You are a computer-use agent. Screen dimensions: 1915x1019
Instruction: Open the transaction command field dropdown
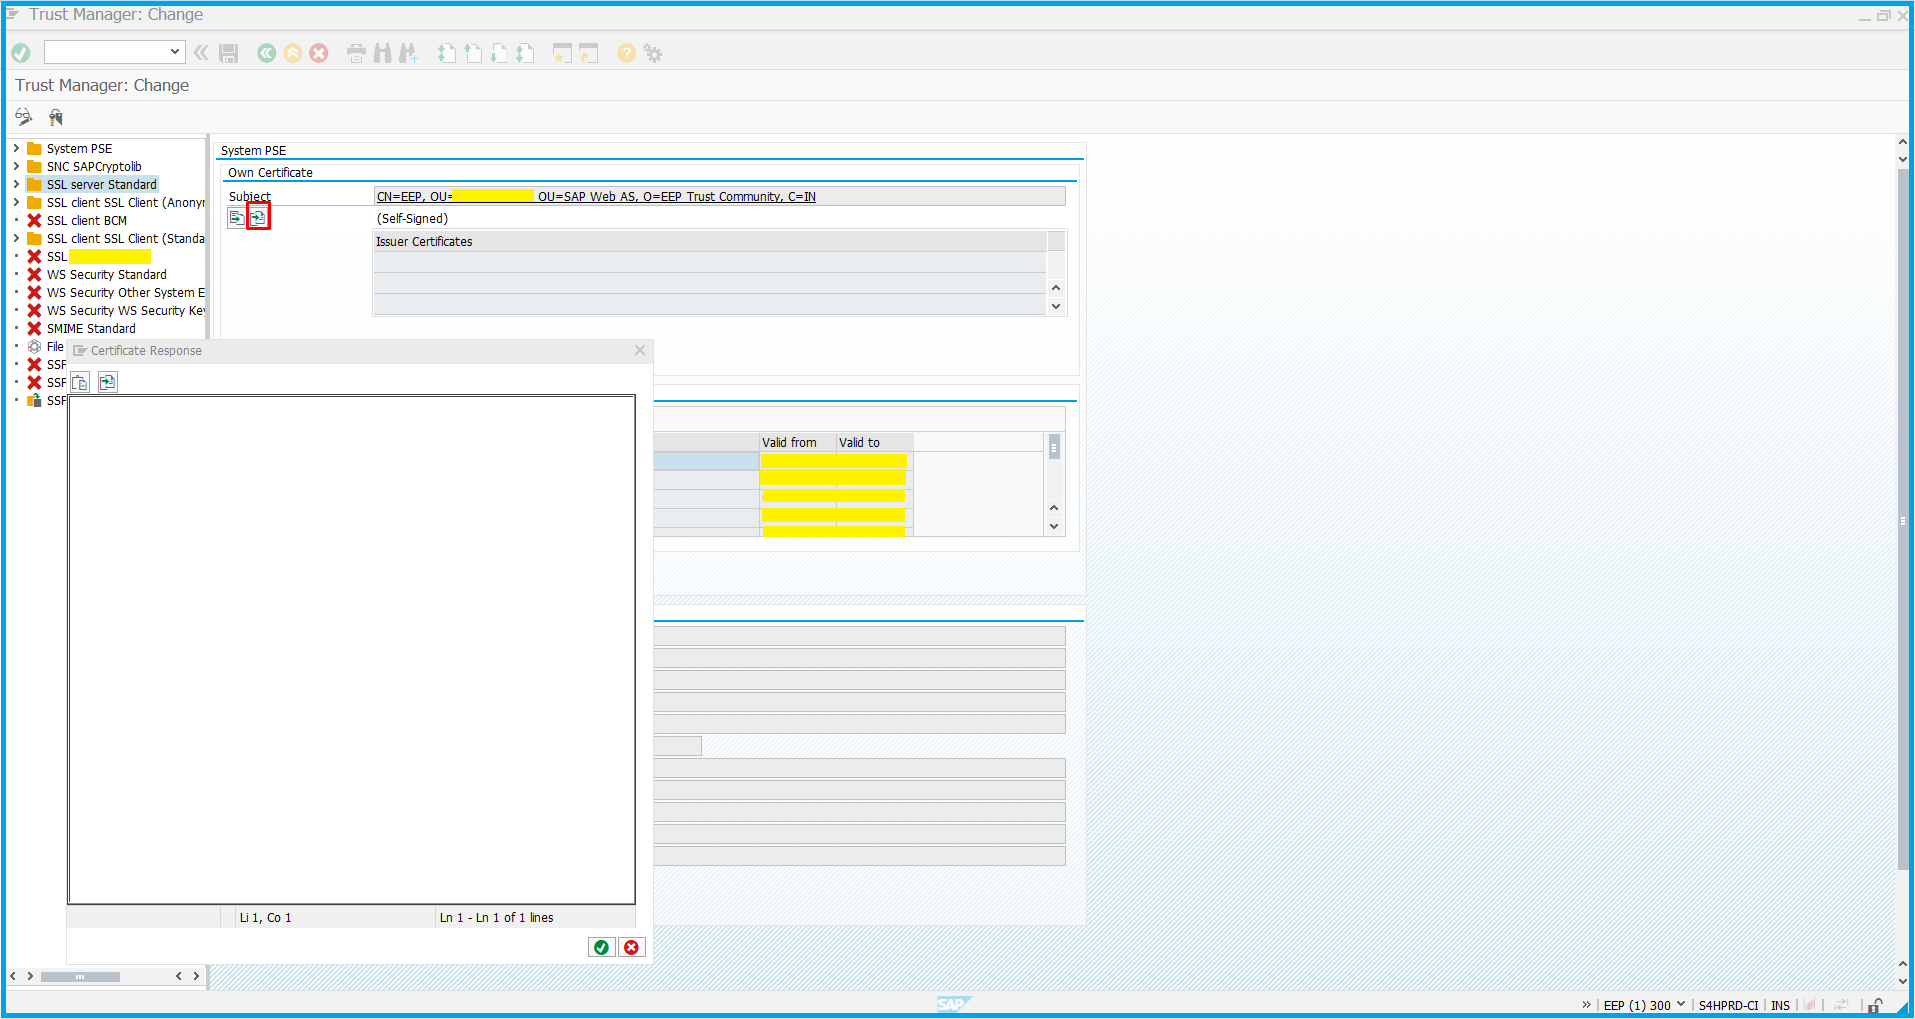175,52
